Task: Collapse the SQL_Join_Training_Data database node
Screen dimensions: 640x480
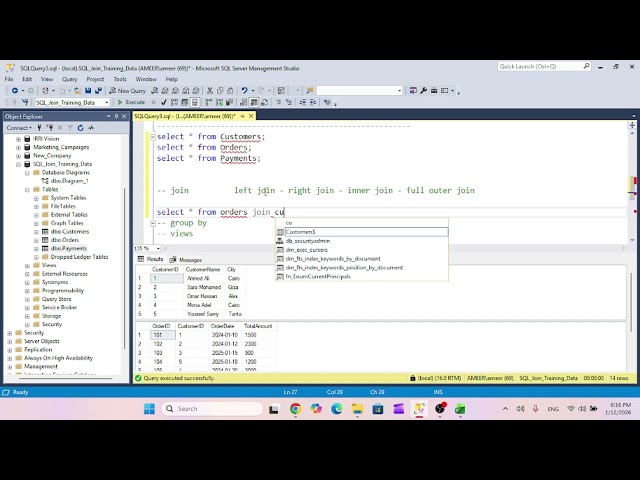Action: pyautogui.click(x=18, y=164)
